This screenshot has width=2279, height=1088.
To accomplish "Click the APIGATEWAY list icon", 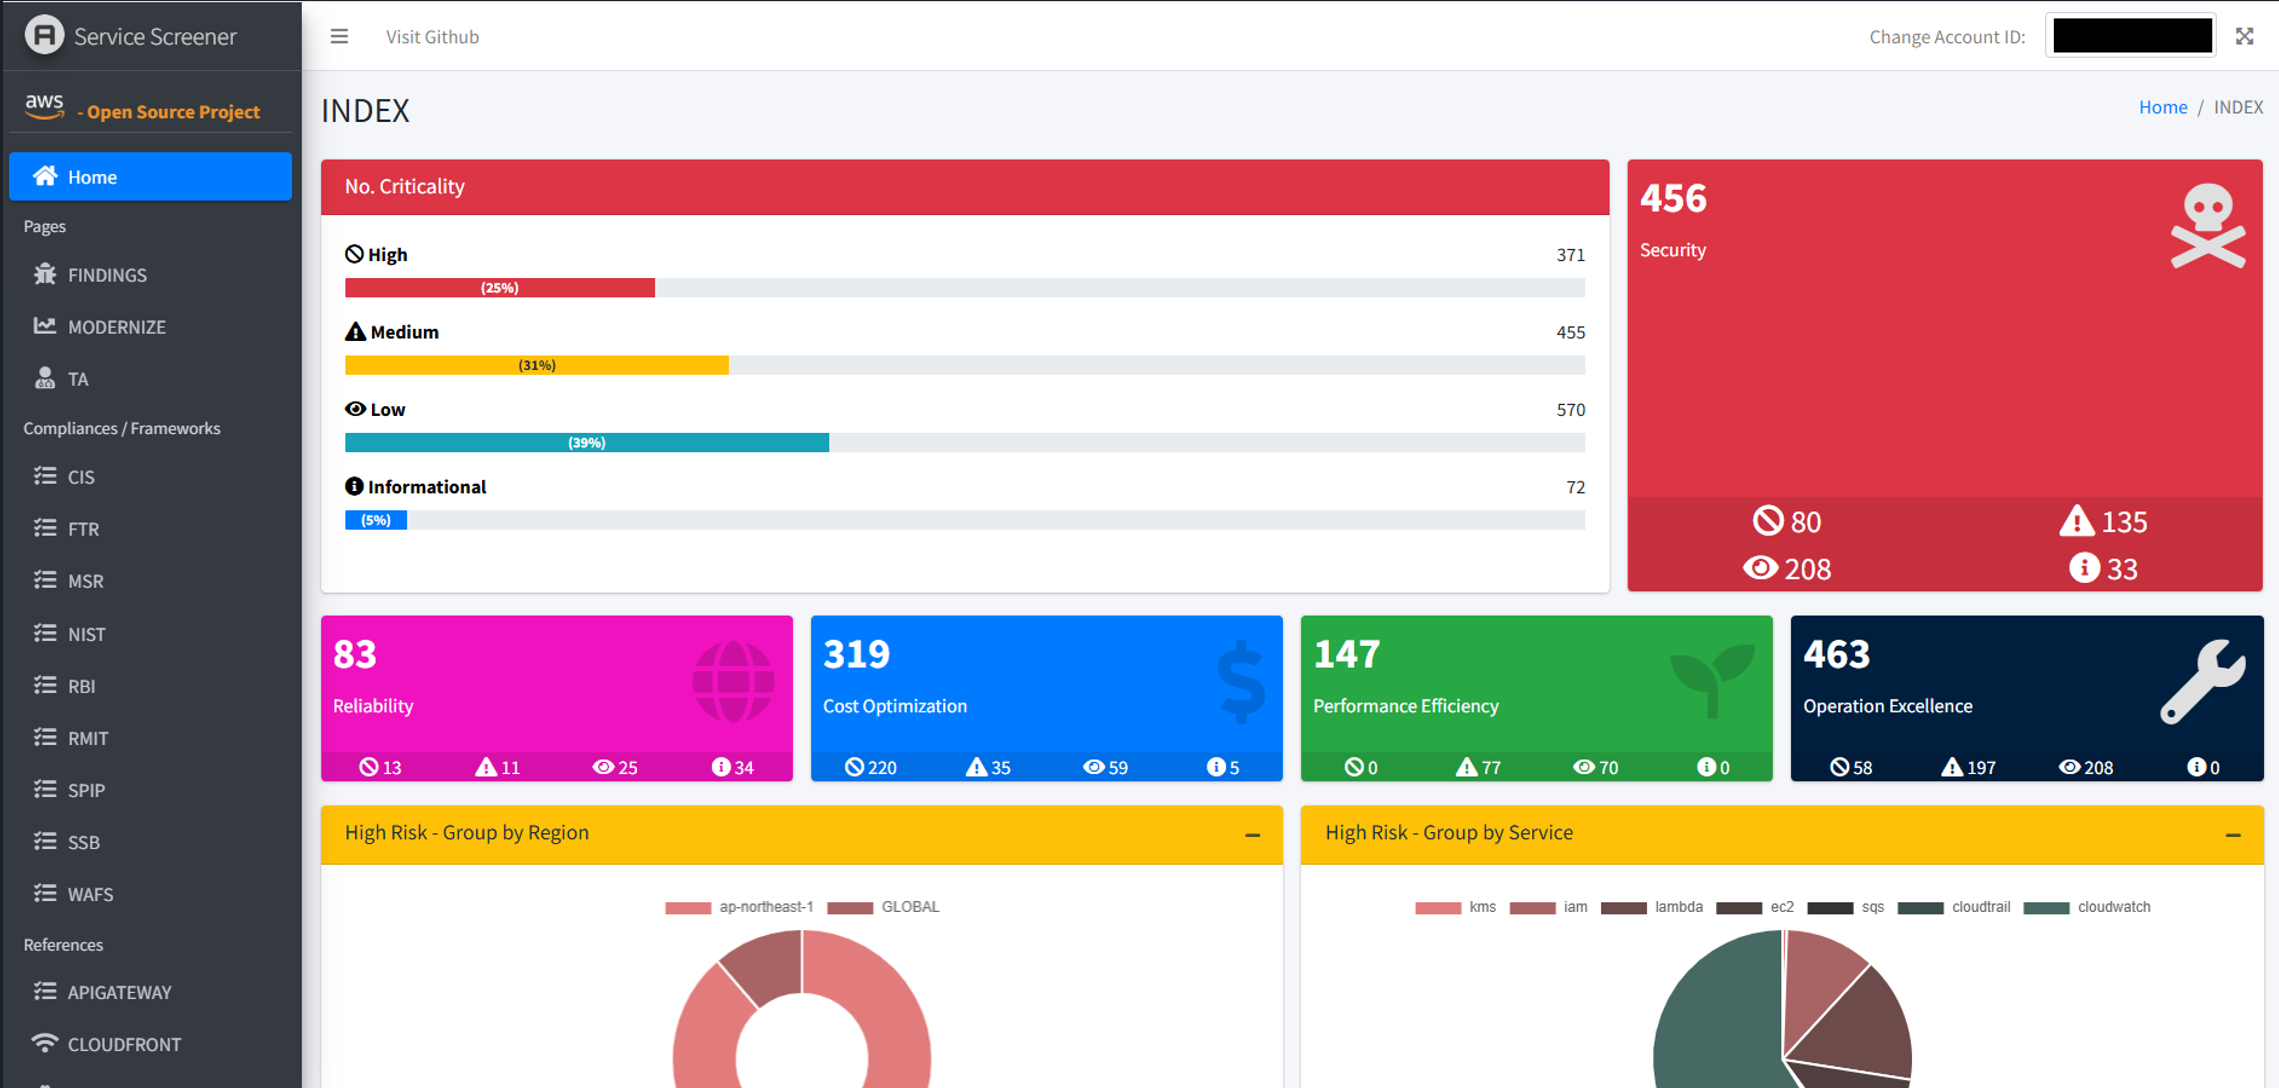I will point(45,991).
